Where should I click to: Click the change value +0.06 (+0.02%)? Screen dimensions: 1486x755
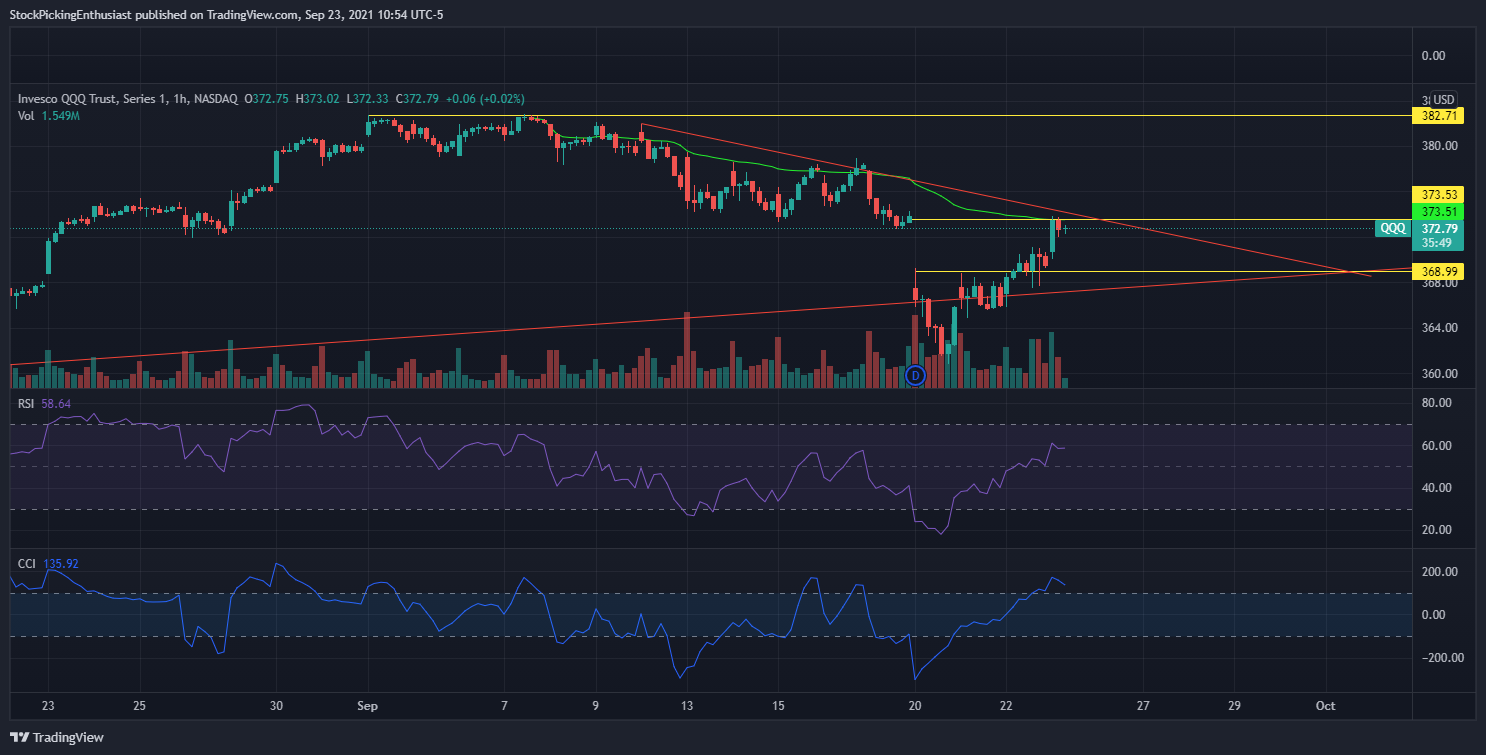(x=486, y=99)
